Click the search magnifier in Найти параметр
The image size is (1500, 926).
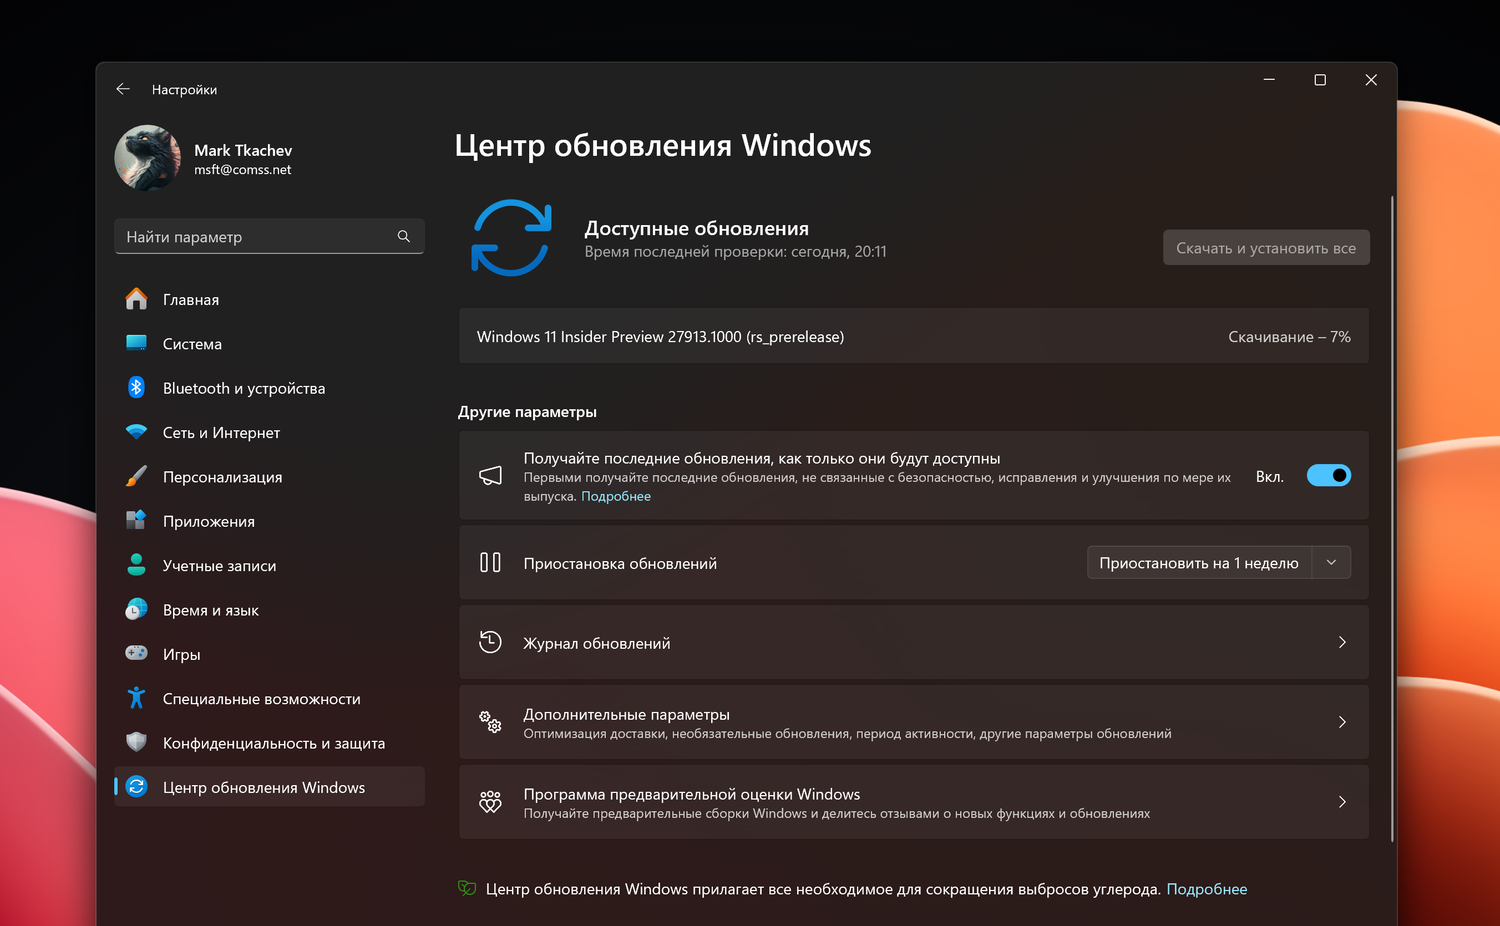click(404, 236)
